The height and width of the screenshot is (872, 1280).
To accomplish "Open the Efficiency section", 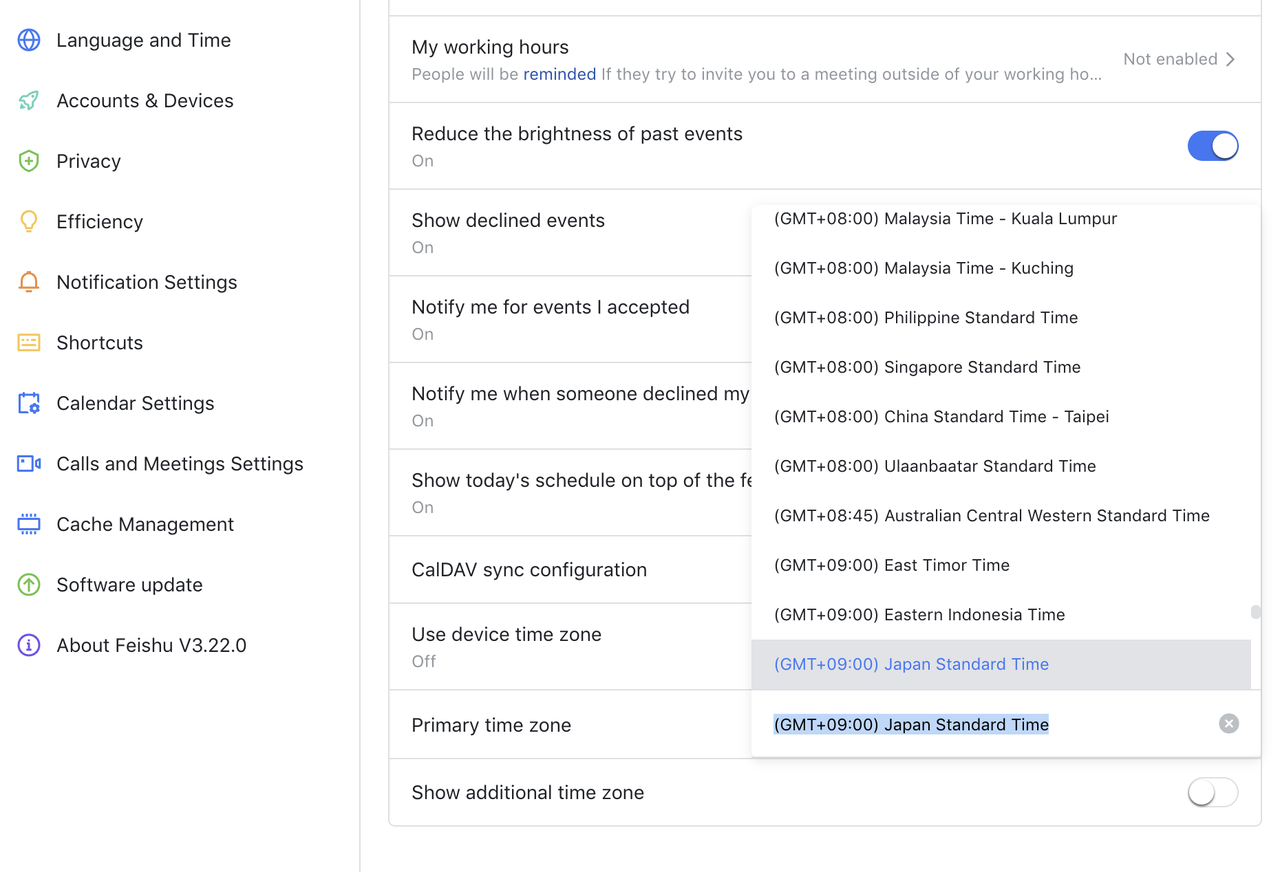I will 99,221.
